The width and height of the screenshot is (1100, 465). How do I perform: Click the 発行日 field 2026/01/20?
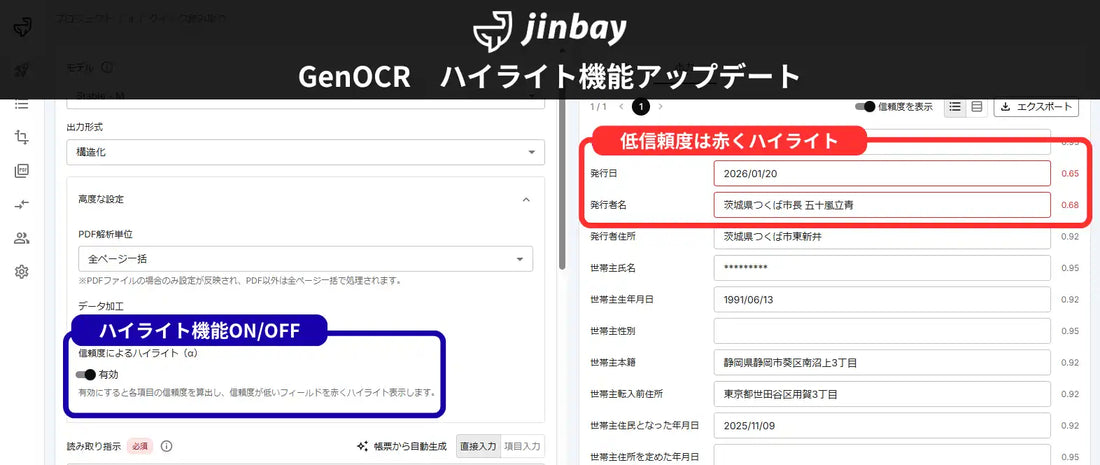(x=882, y=173)
